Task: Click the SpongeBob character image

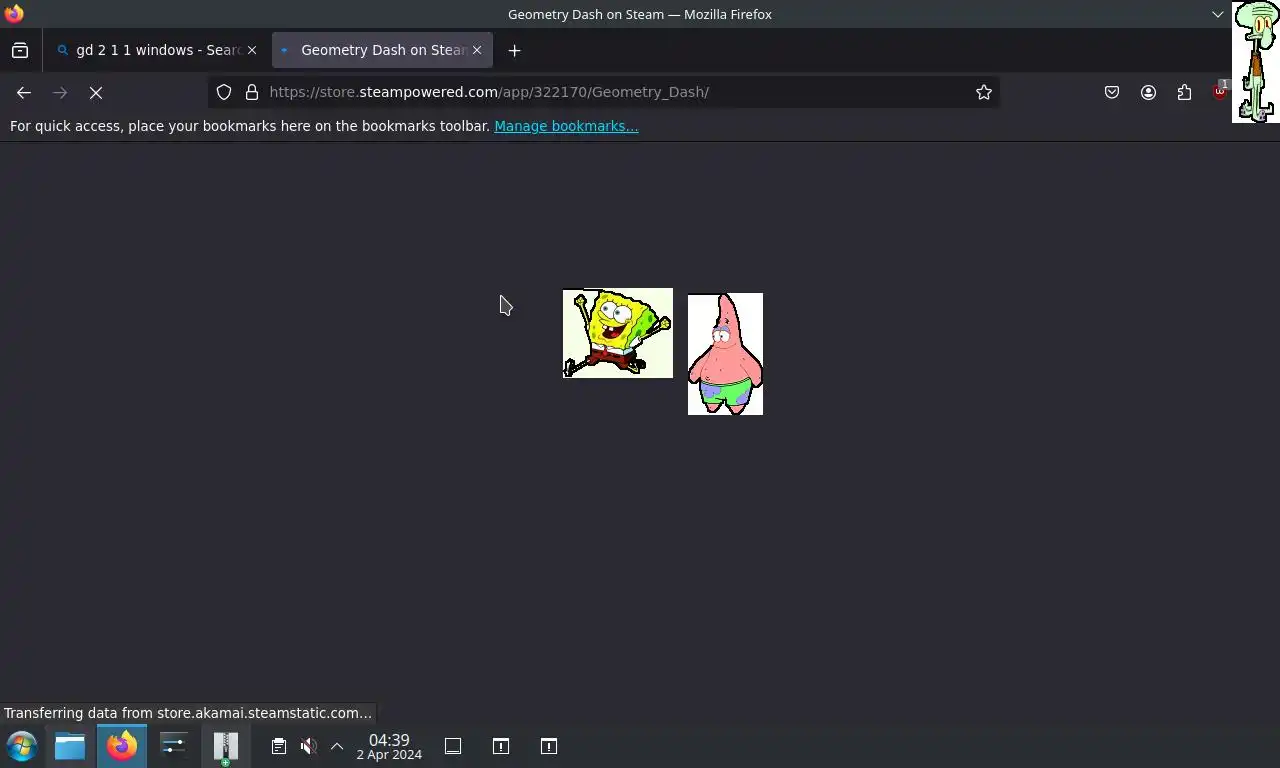Action: pyautogui.click(x=618, y=333)
